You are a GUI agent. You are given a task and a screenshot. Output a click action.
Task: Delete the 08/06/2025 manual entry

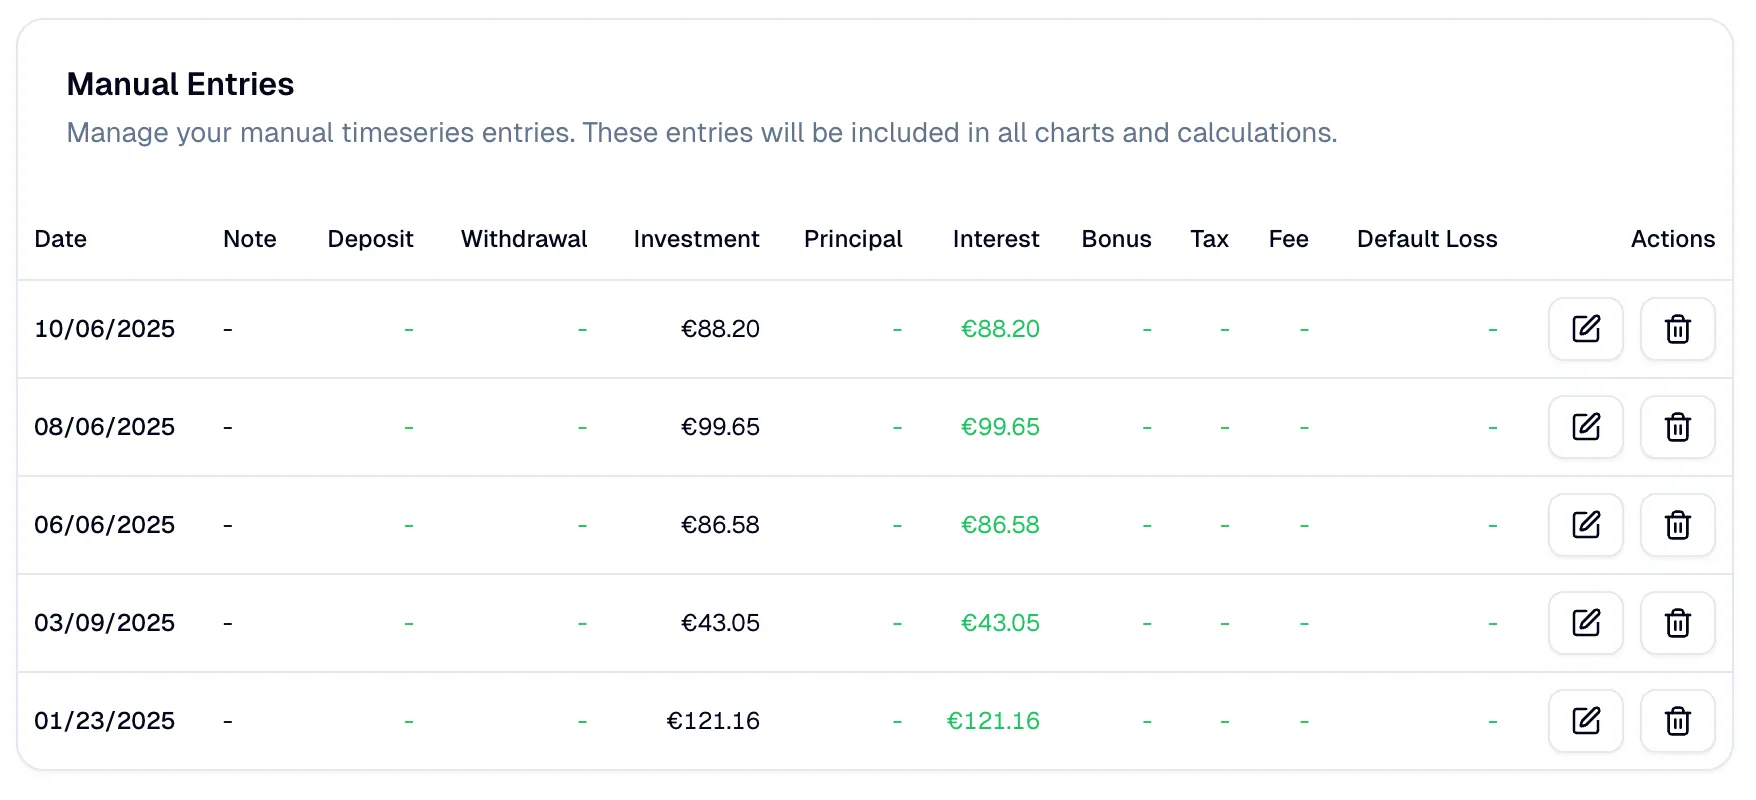1677,427
